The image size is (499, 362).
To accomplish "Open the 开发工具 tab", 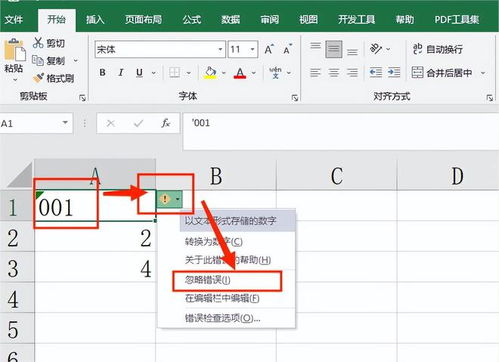I will pos(356,19).
